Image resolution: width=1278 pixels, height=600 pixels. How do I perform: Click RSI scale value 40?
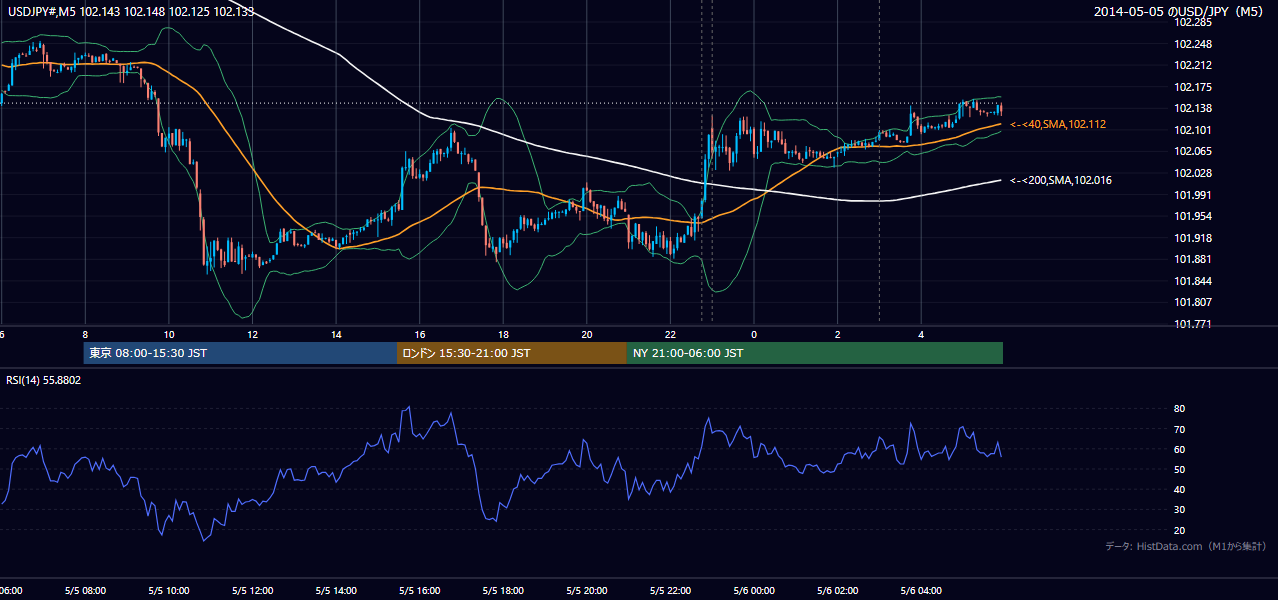tap(1179, 489)
